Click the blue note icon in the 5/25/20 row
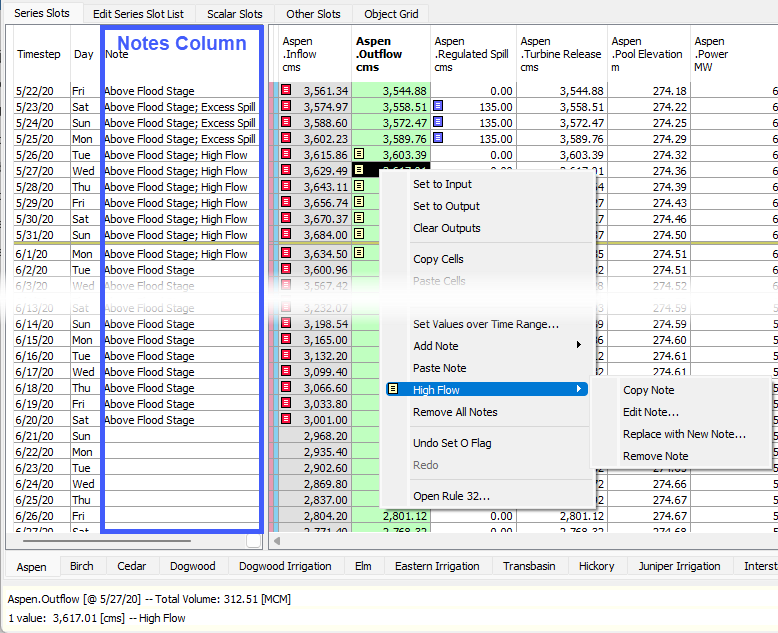Image resolution: width=778 pixels, height=633 pixels. (438, 139)
